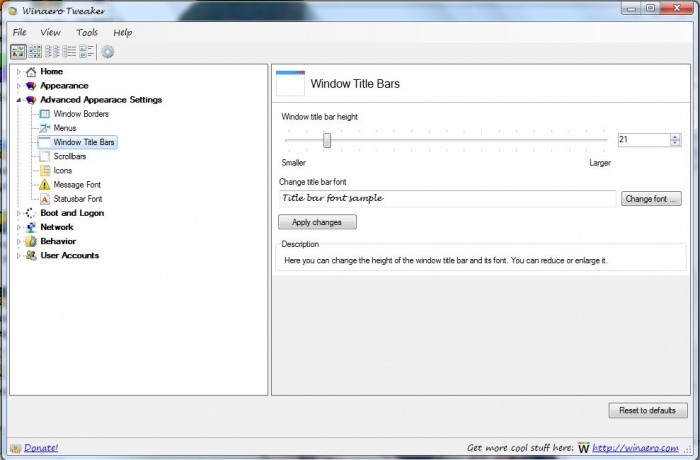Close the Winaero Tweaker window
Image resolution: width=700 pixels, height=460 pixels.
[x=677, y=8]
